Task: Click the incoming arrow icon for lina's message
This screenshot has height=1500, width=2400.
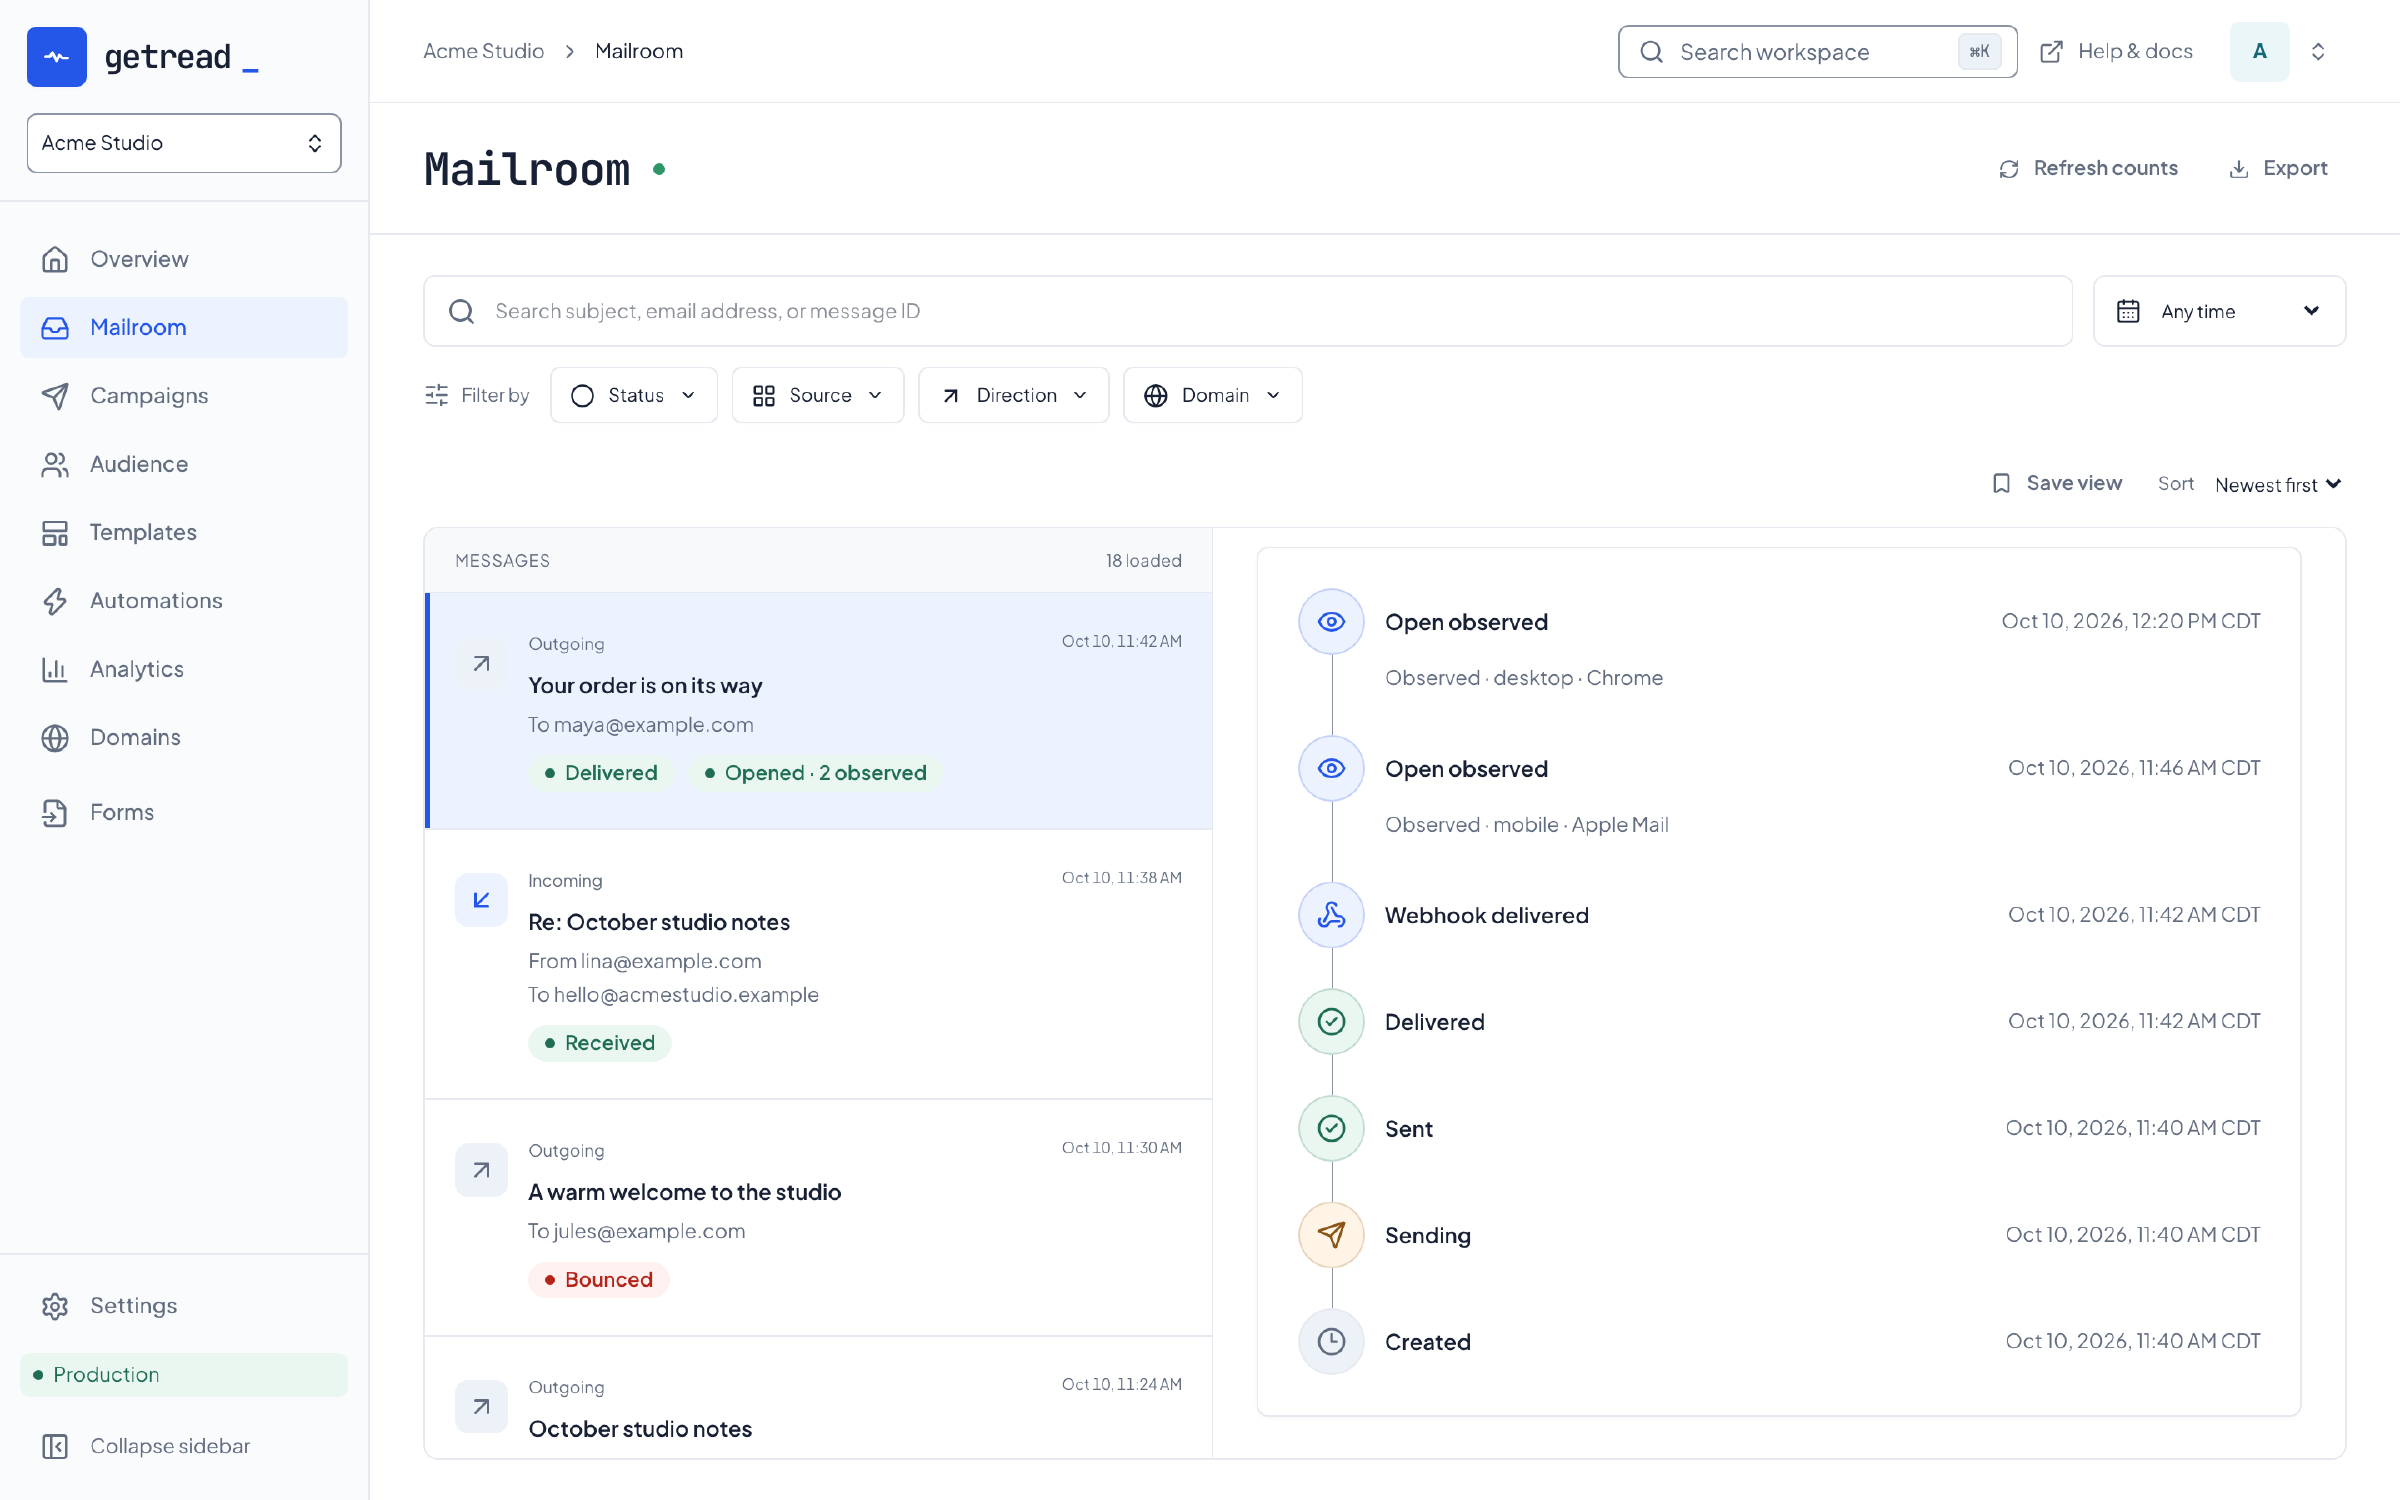Action: click(481, 900)
